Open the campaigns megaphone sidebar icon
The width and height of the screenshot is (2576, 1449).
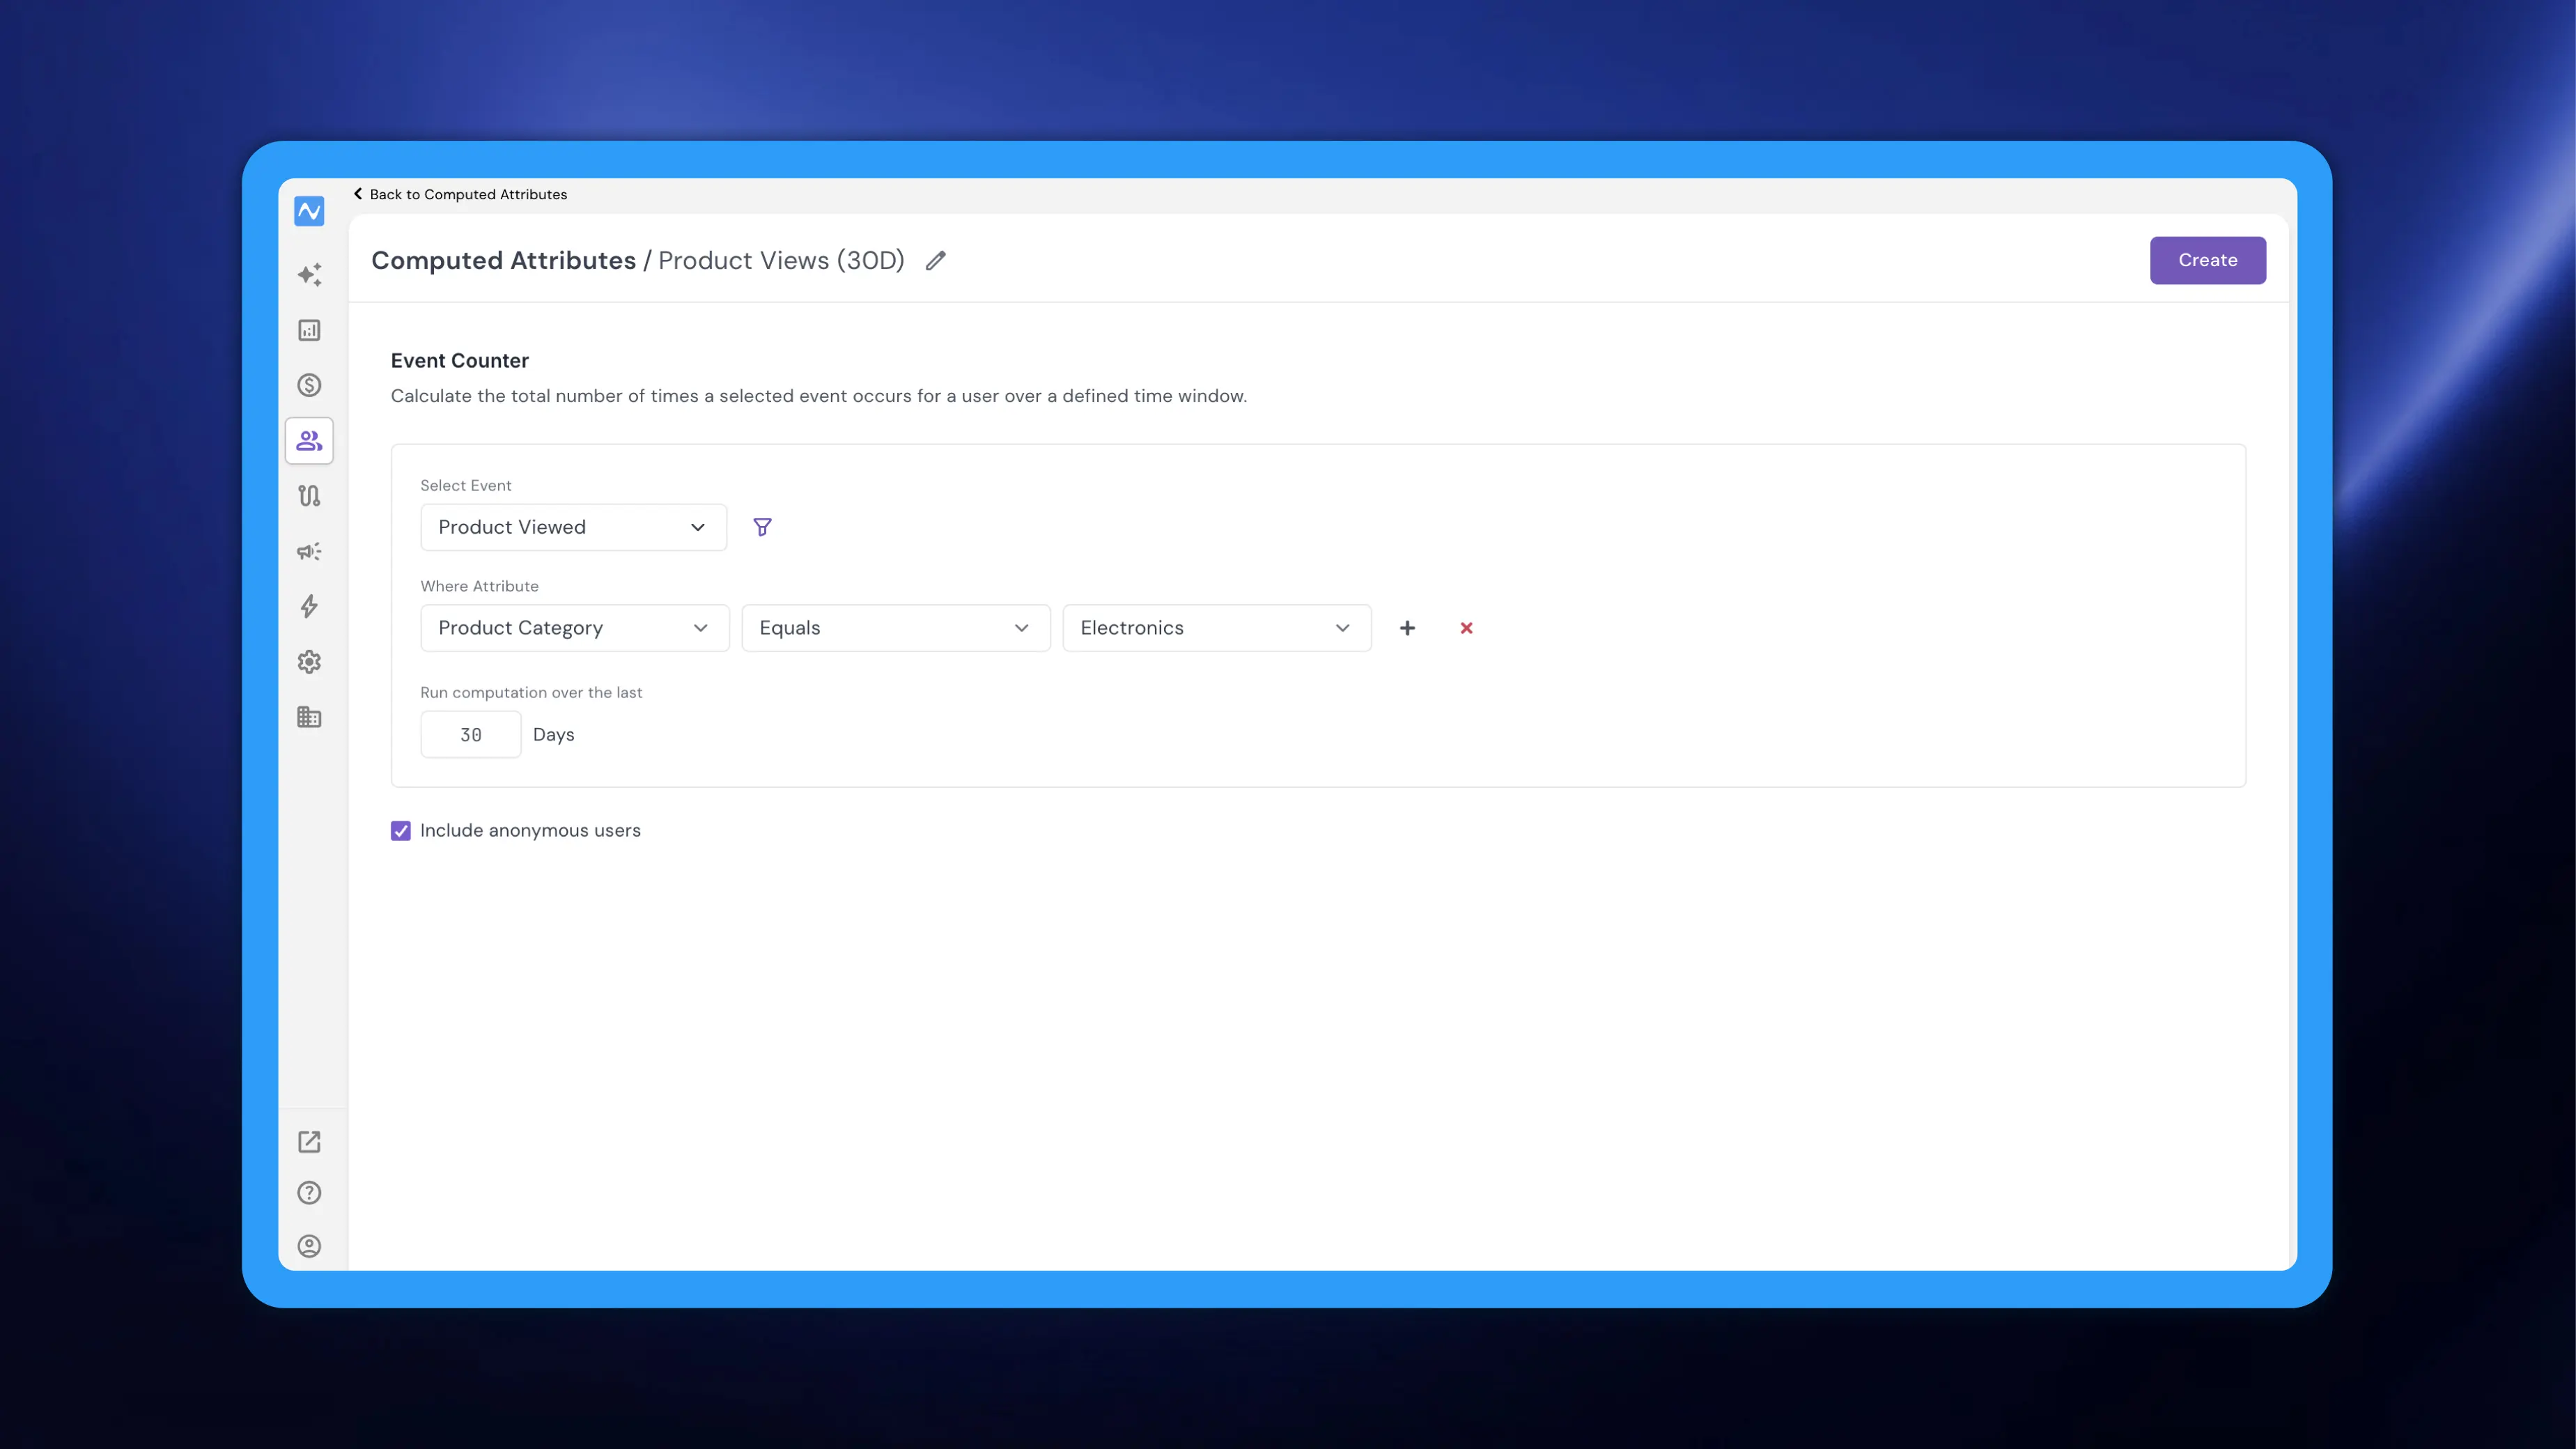pyautogui.click(x=309, y=551)
